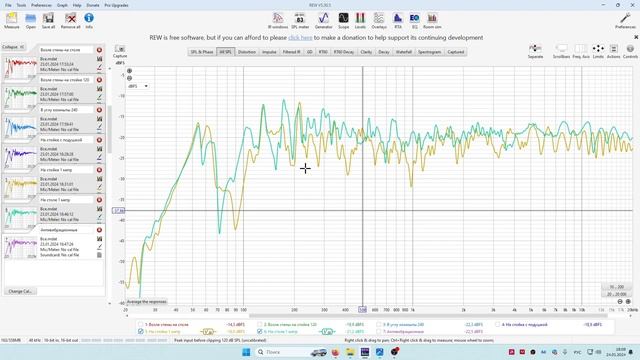This screenshot has height=360, width=640.
Task: Dismiss the donation banner
Action: 636,37
